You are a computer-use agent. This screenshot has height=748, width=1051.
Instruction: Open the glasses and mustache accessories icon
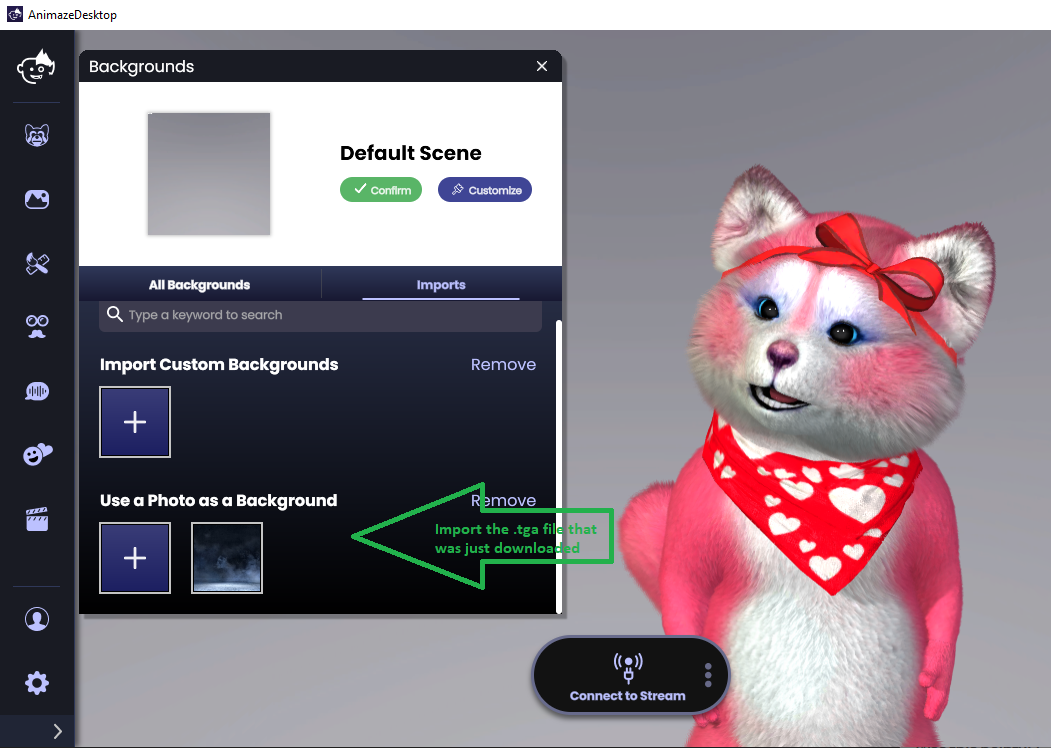37,326
